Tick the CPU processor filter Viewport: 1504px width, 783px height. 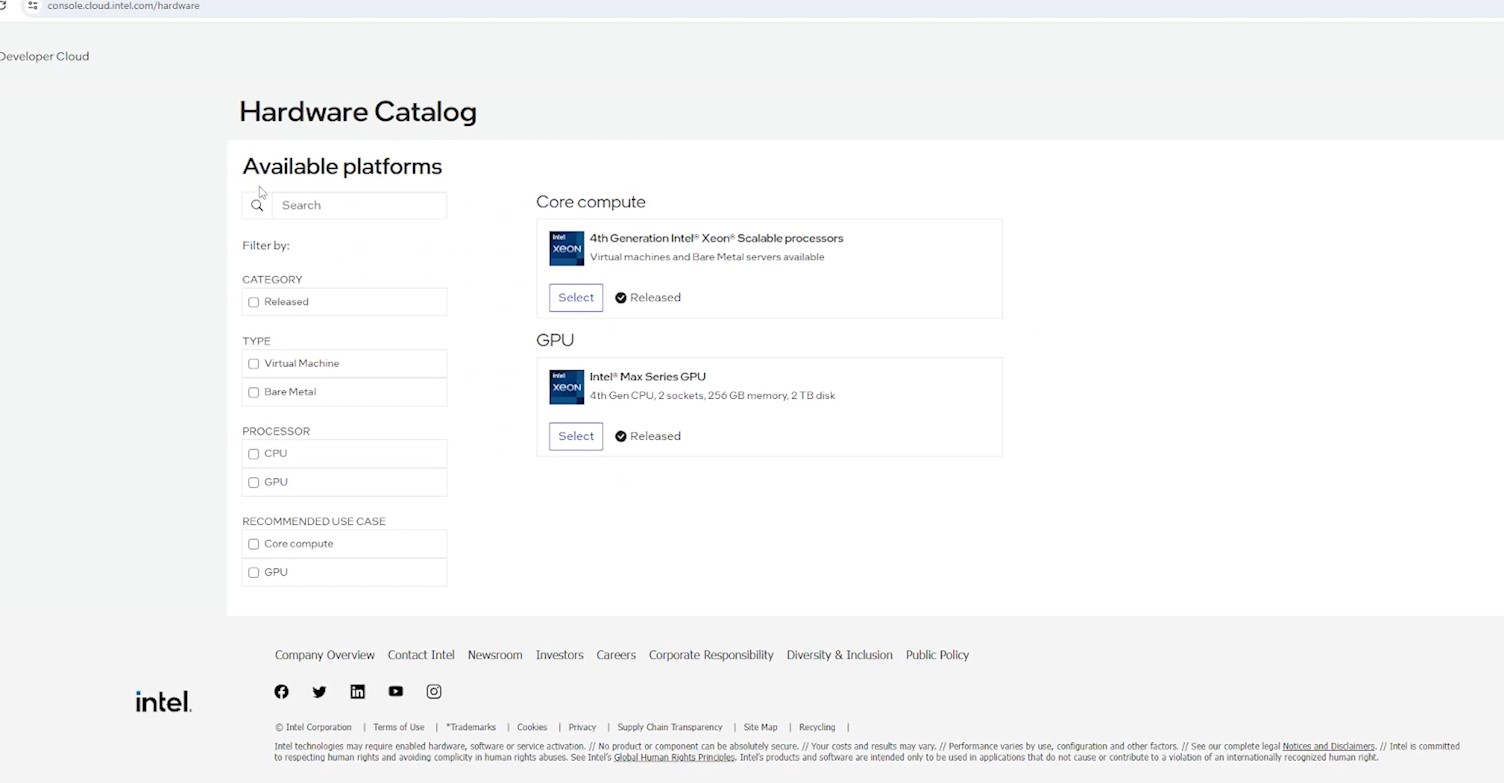pyautogui.click(x=254, y=454)
